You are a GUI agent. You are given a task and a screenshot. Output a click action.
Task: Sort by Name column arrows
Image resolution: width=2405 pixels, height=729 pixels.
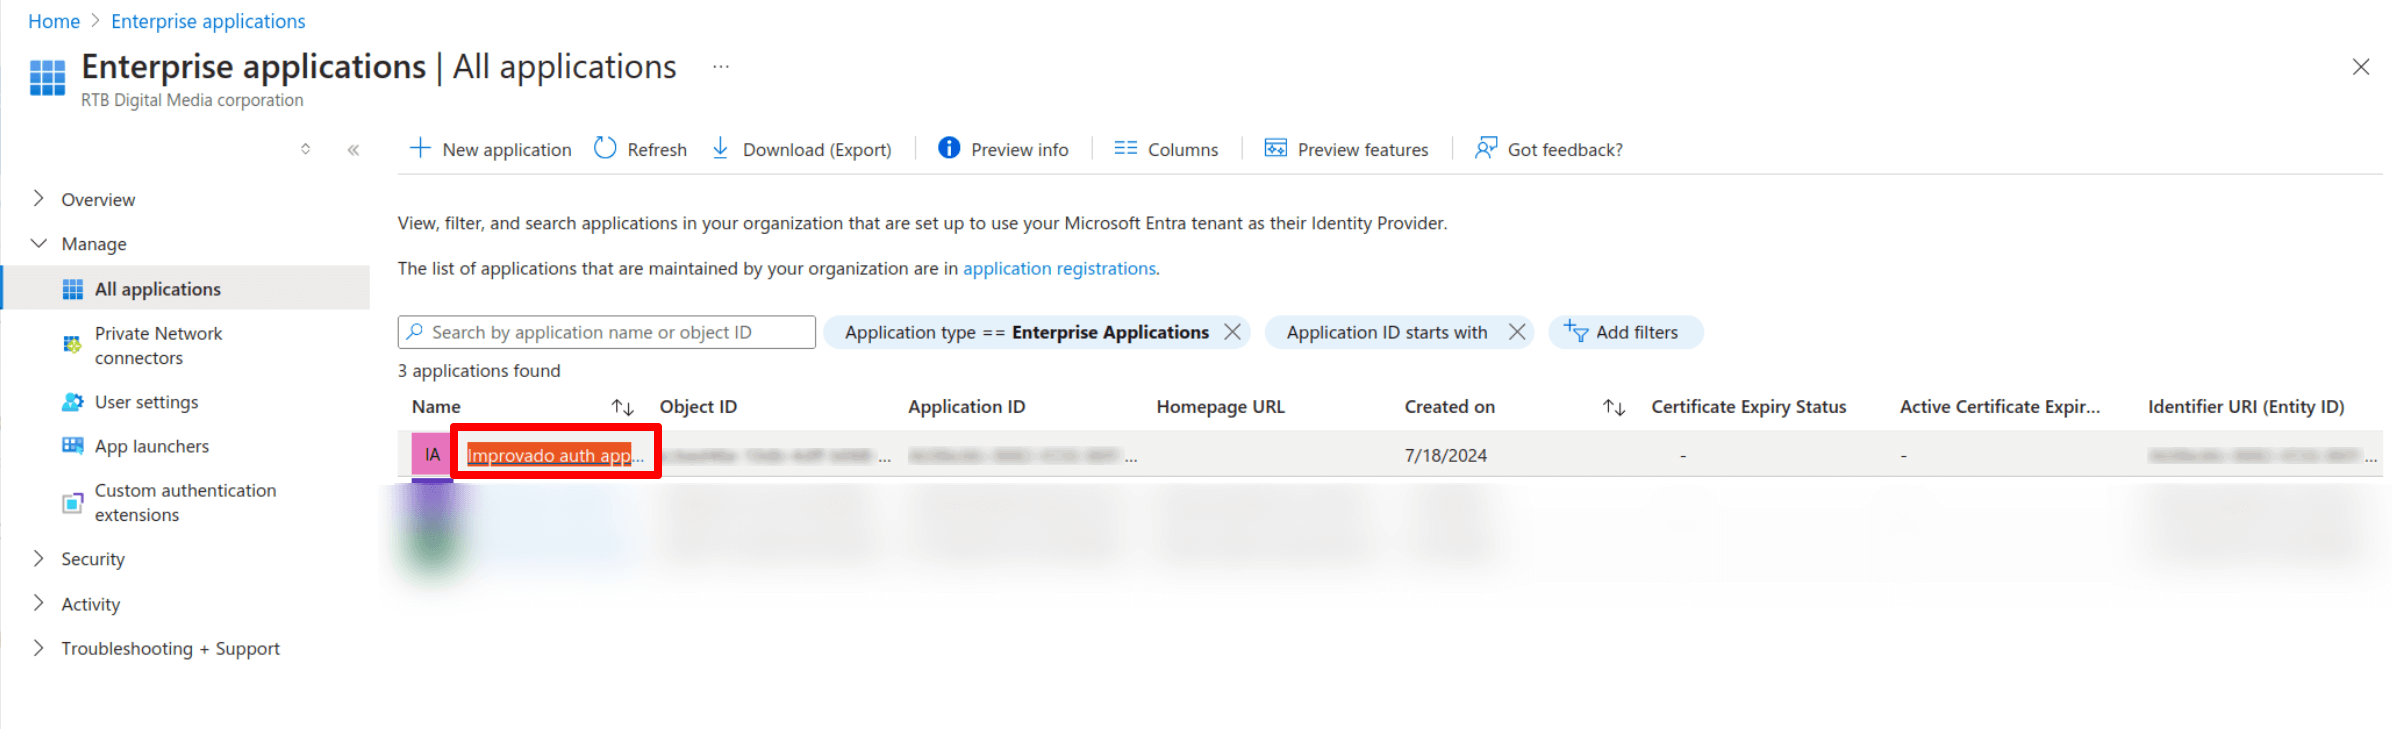622,407
